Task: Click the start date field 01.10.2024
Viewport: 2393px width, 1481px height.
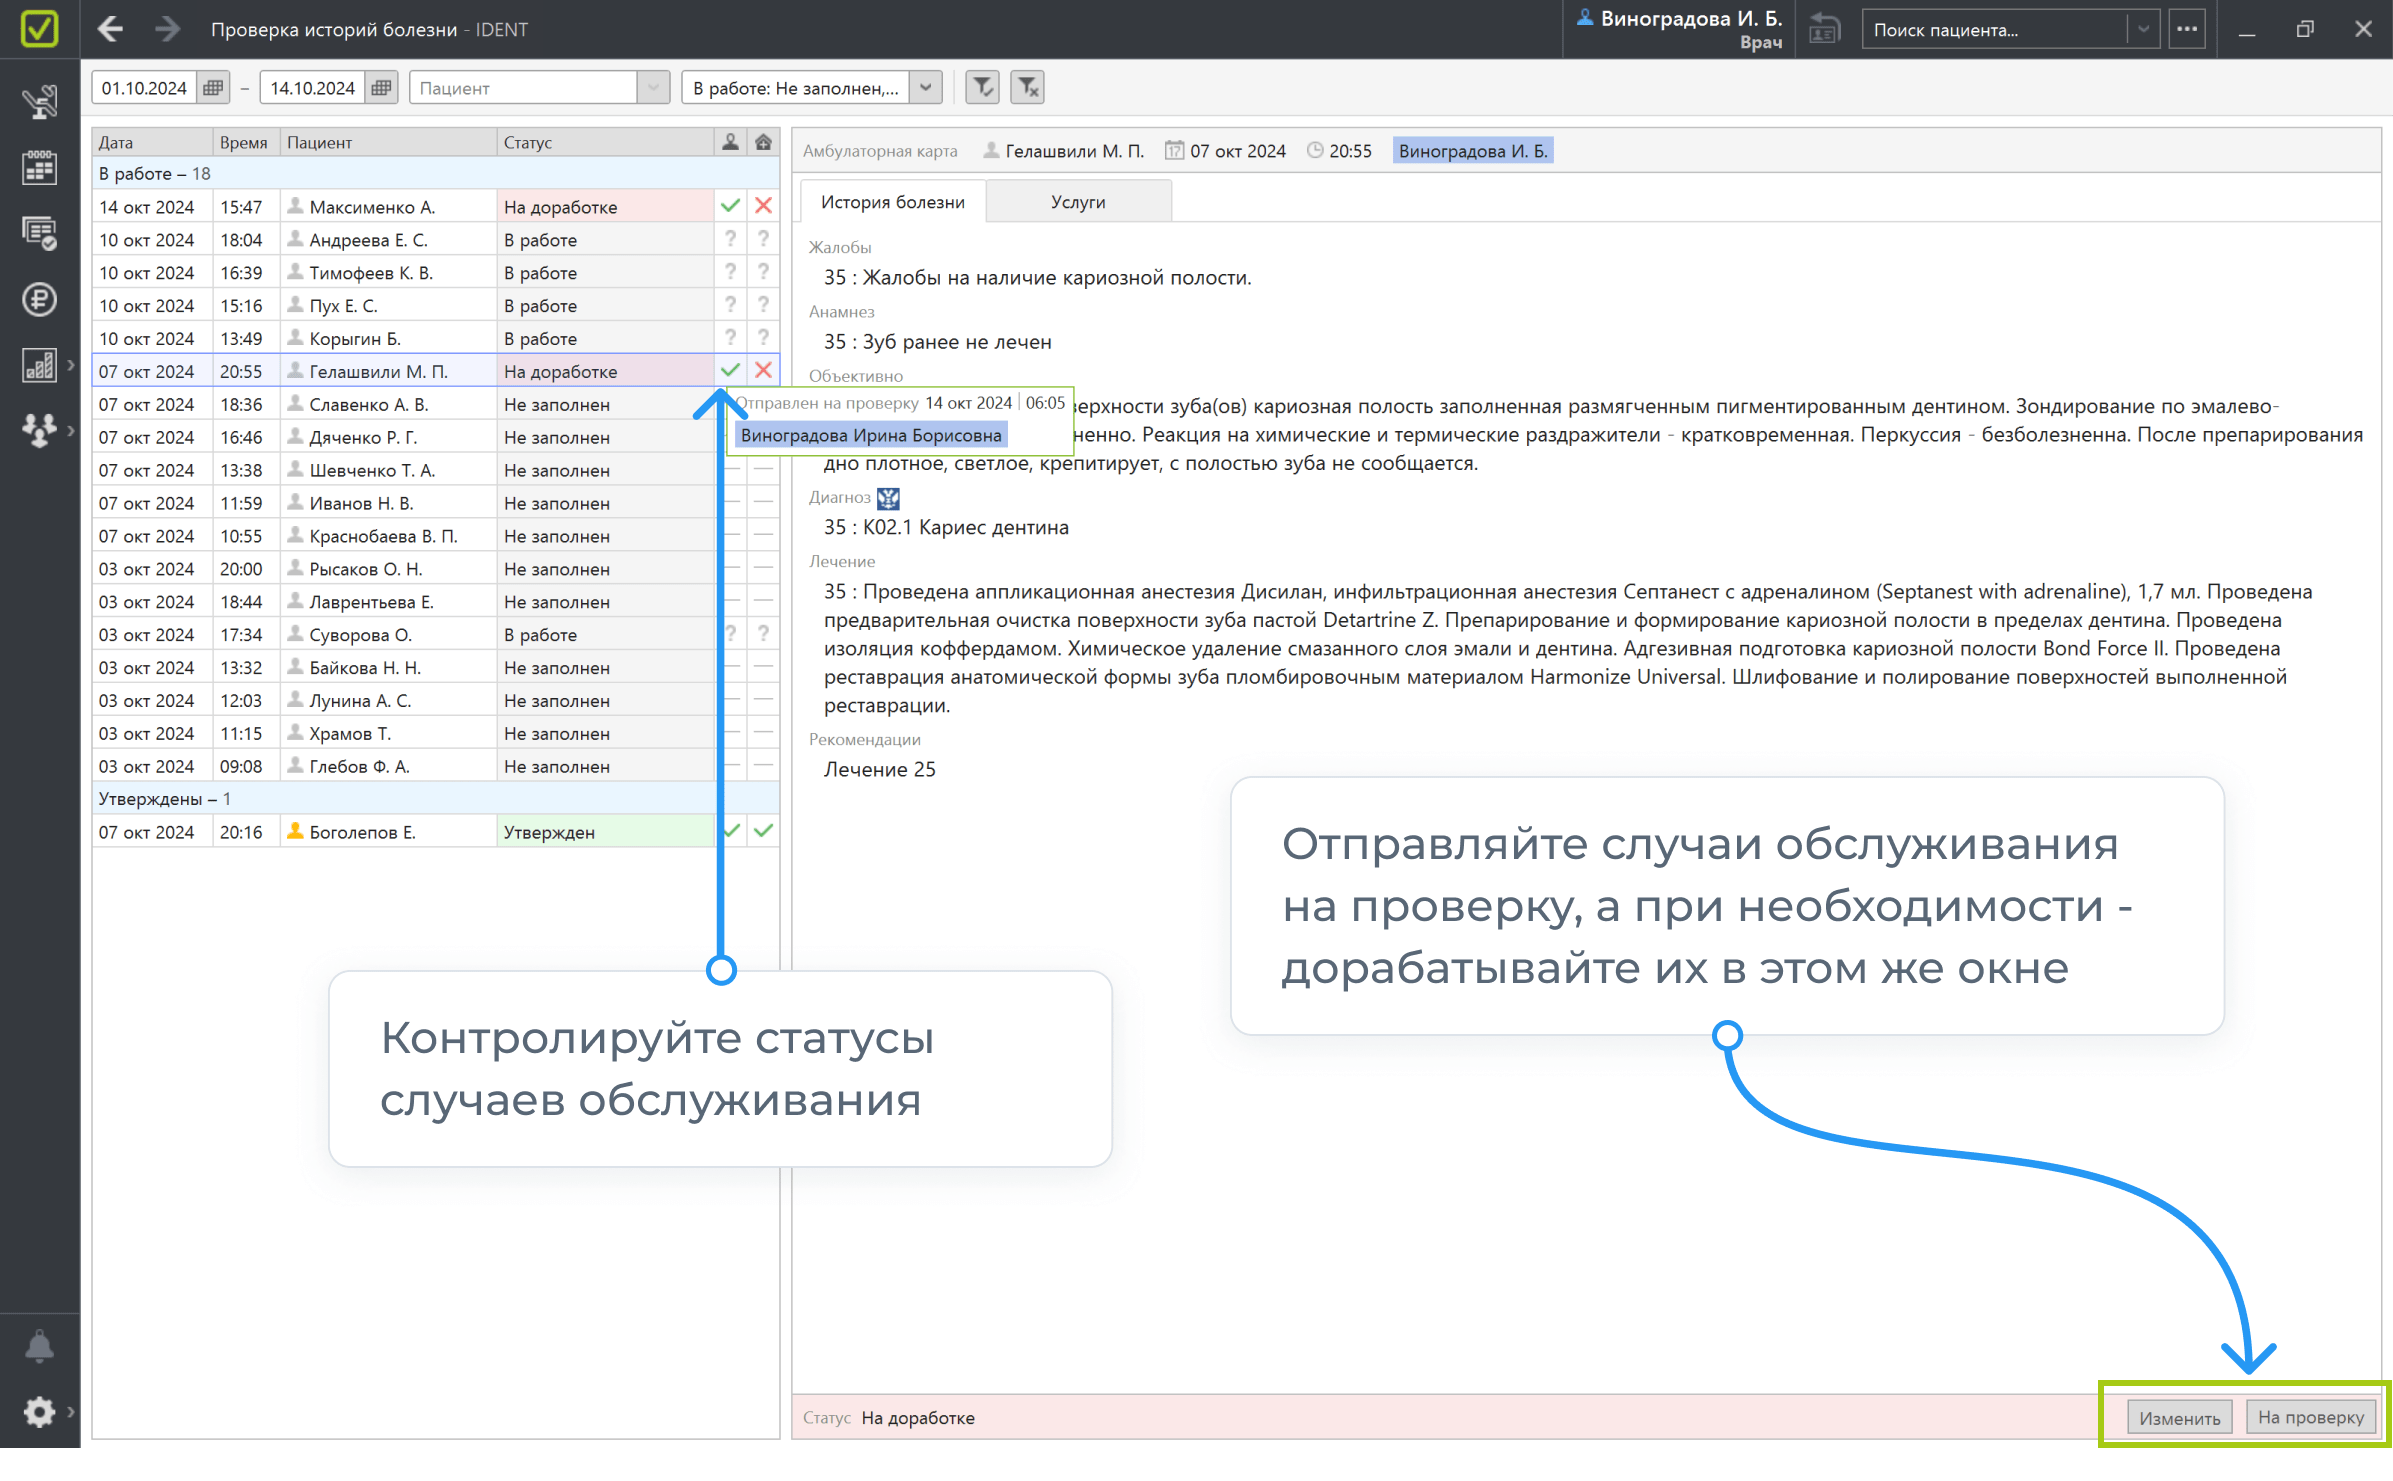Action: [x=144, y=88]
